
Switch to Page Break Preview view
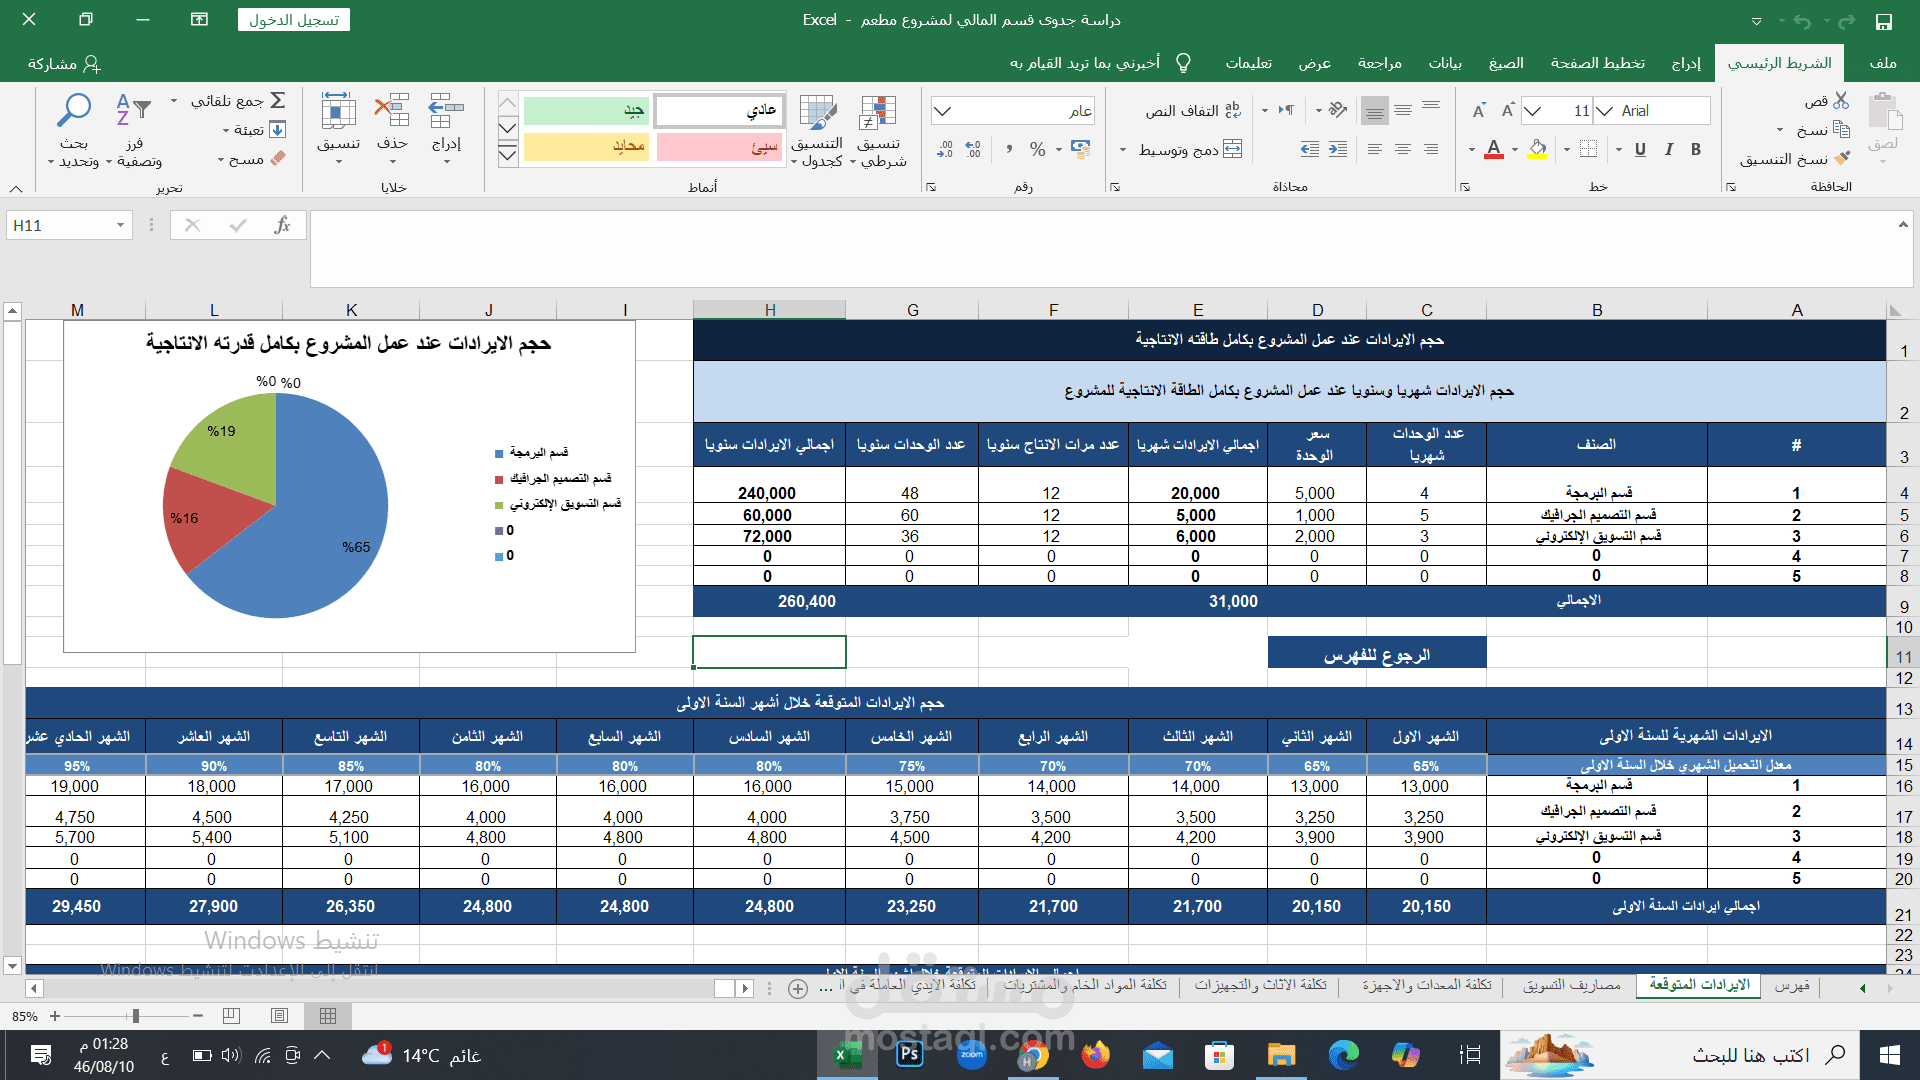(x=231, y=1016)
